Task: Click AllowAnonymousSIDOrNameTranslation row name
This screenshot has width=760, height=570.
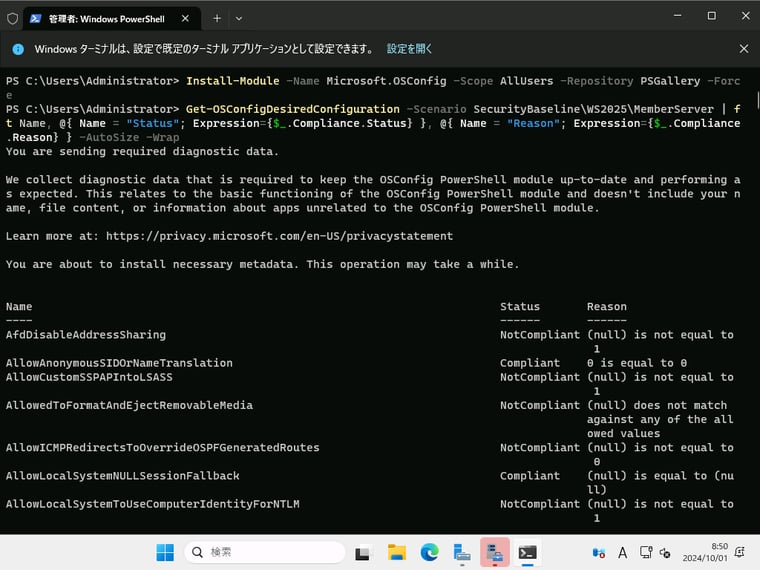Action: tap(119, 363)
